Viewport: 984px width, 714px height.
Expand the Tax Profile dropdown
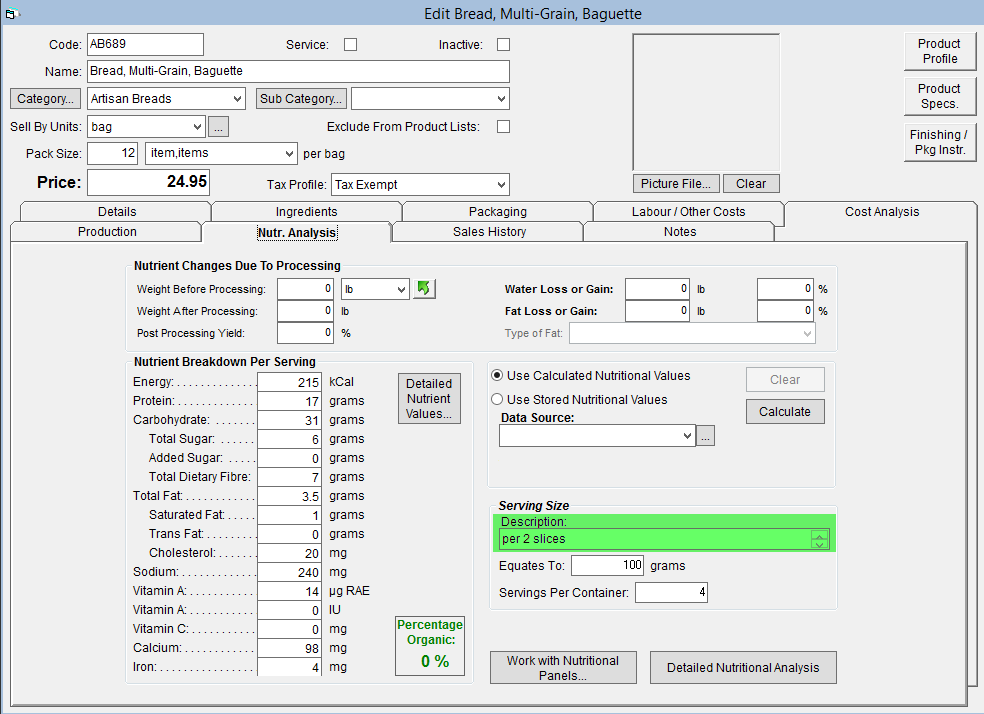tap(501, 184)
